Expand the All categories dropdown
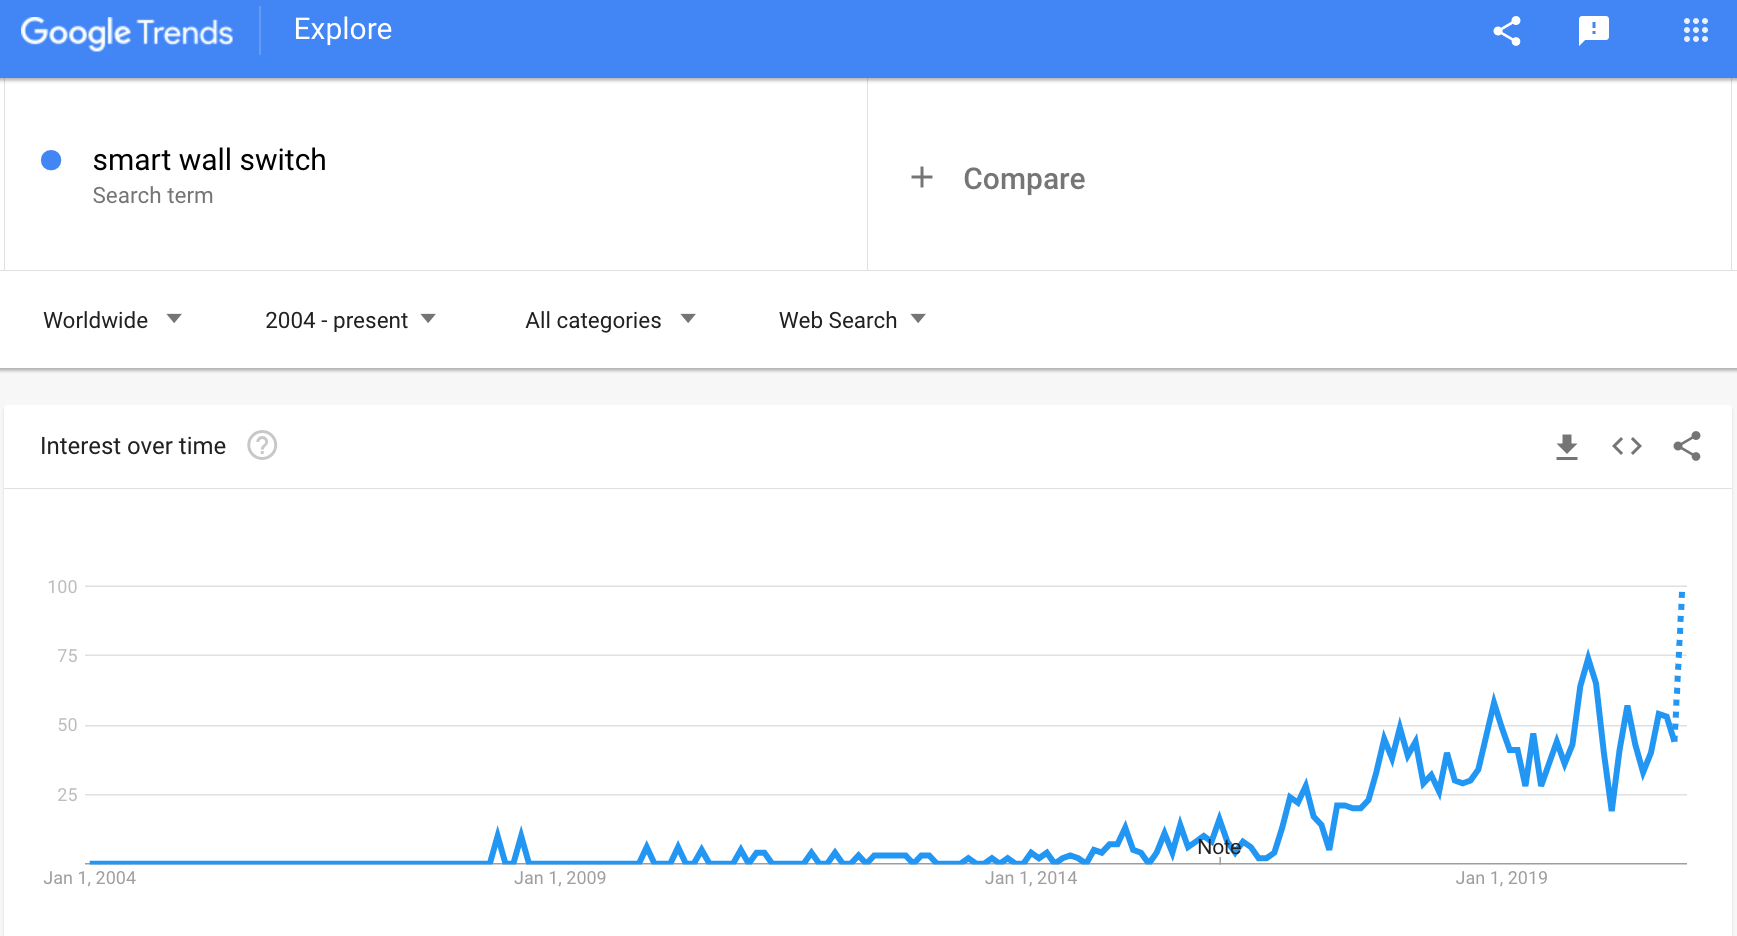The height and width of the screenshot is (936, 1737). (x=610, y=320)
